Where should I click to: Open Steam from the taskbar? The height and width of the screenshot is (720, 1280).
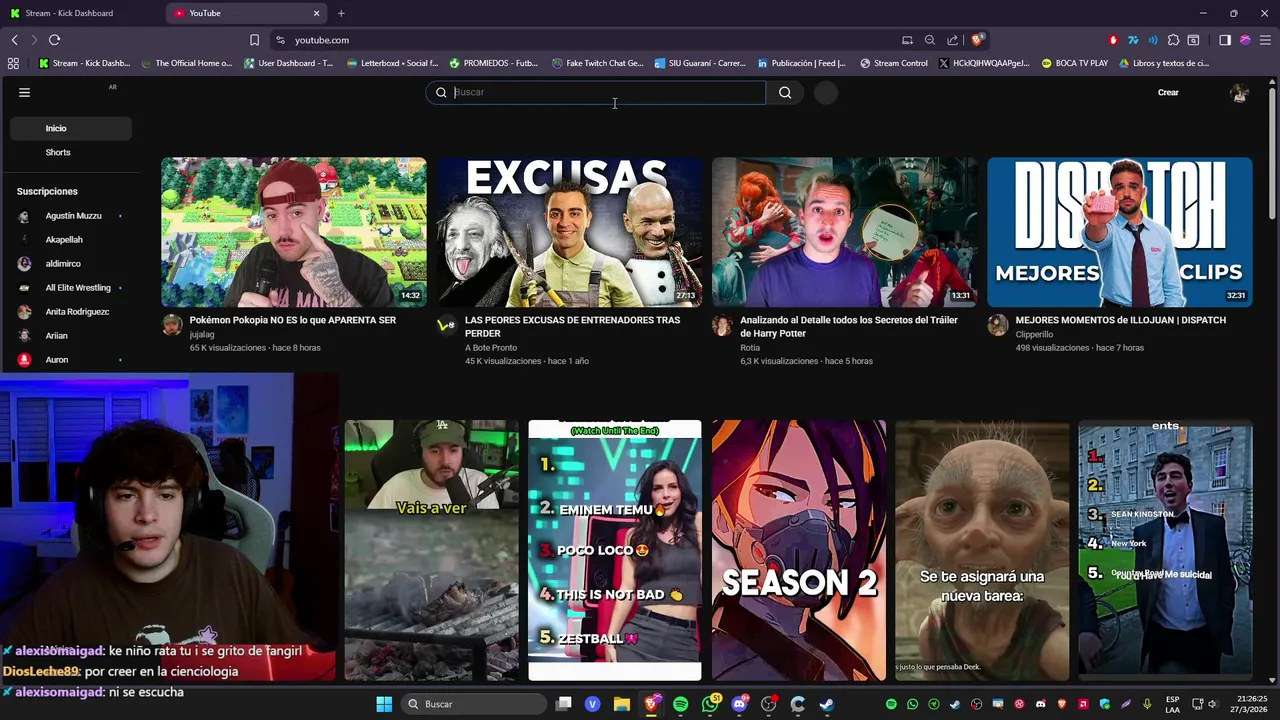[x=826, y=704]
